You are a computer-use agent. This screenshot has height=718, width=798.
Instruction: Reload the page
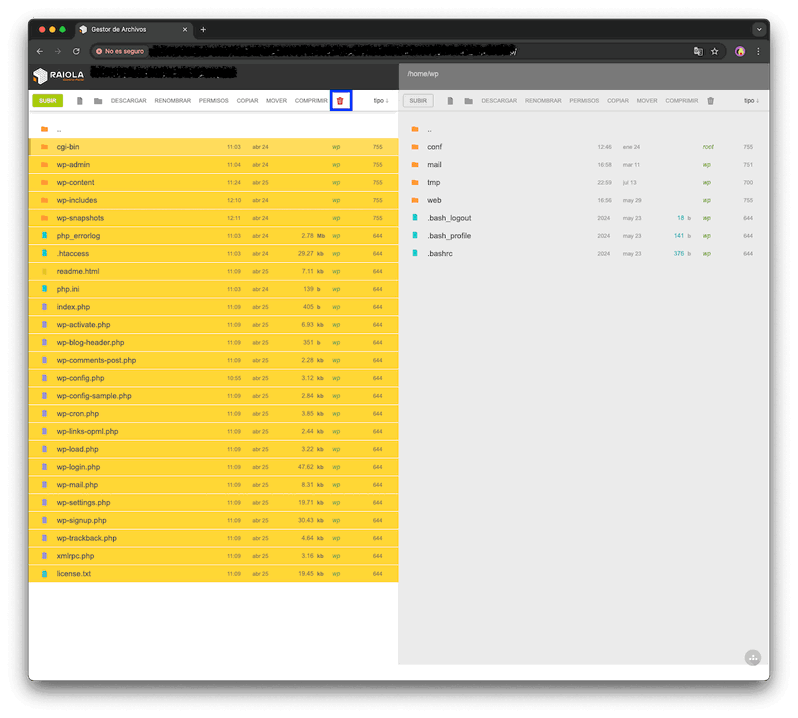(x=76, y=51)
